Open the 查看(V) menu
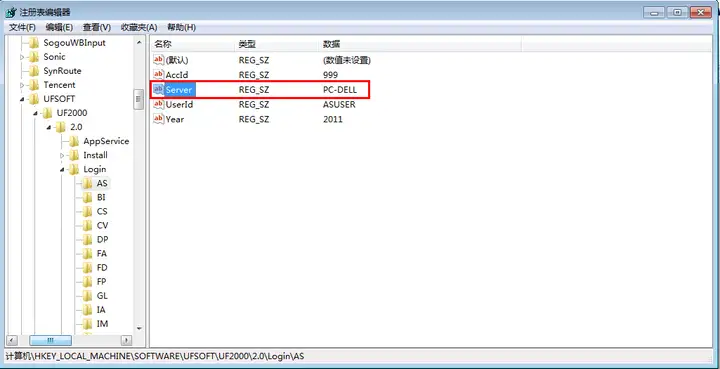Viewport: 720px width, 369px height. (x=96, y=28)
